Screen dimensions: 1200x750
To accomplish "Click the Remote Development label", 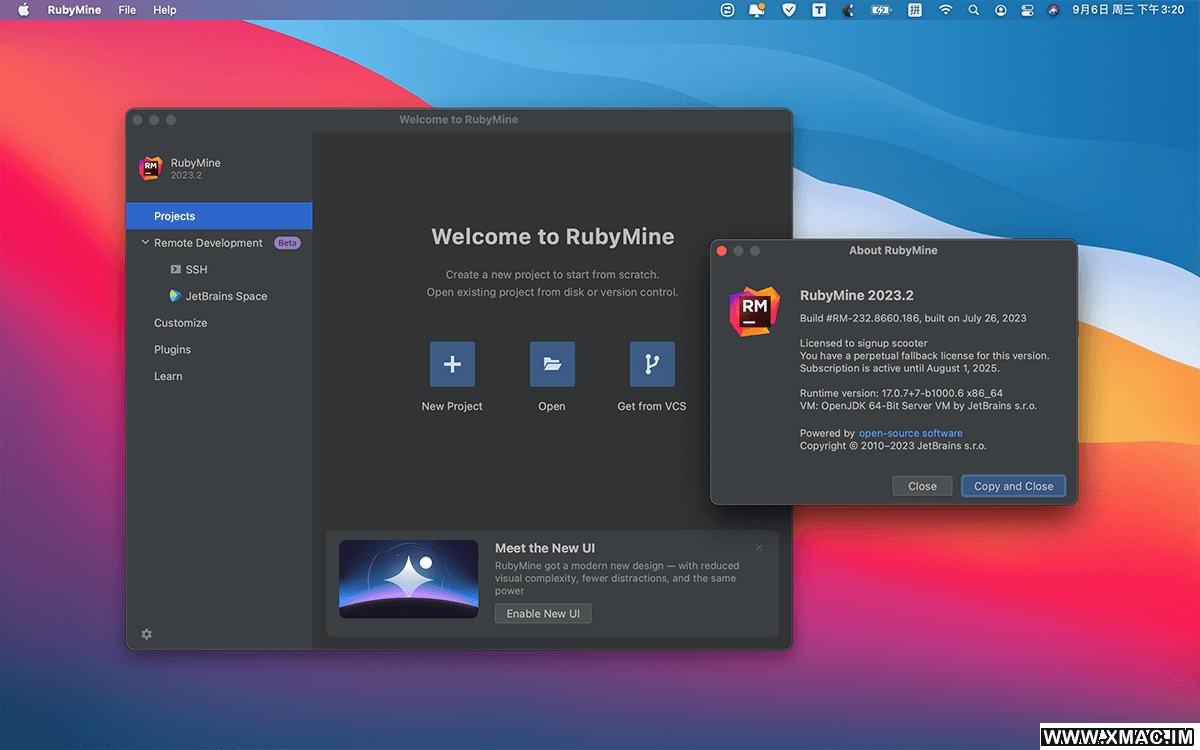I will (x=208, y=243).
